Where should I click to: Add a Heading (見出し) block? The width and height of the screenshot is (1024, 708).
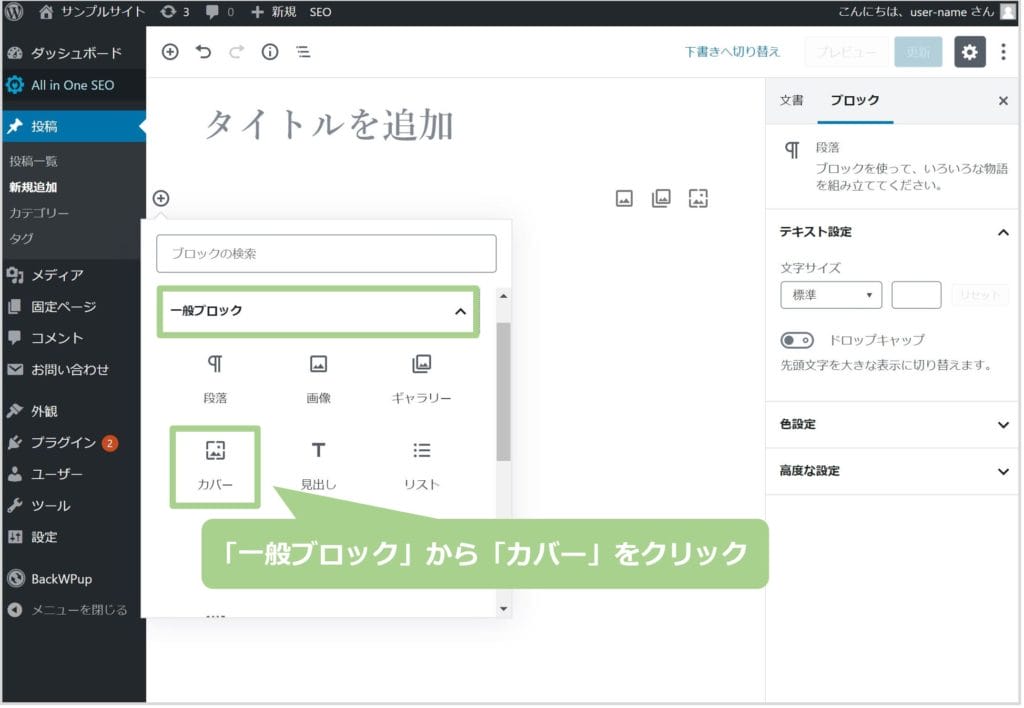[x=318, y=452]
